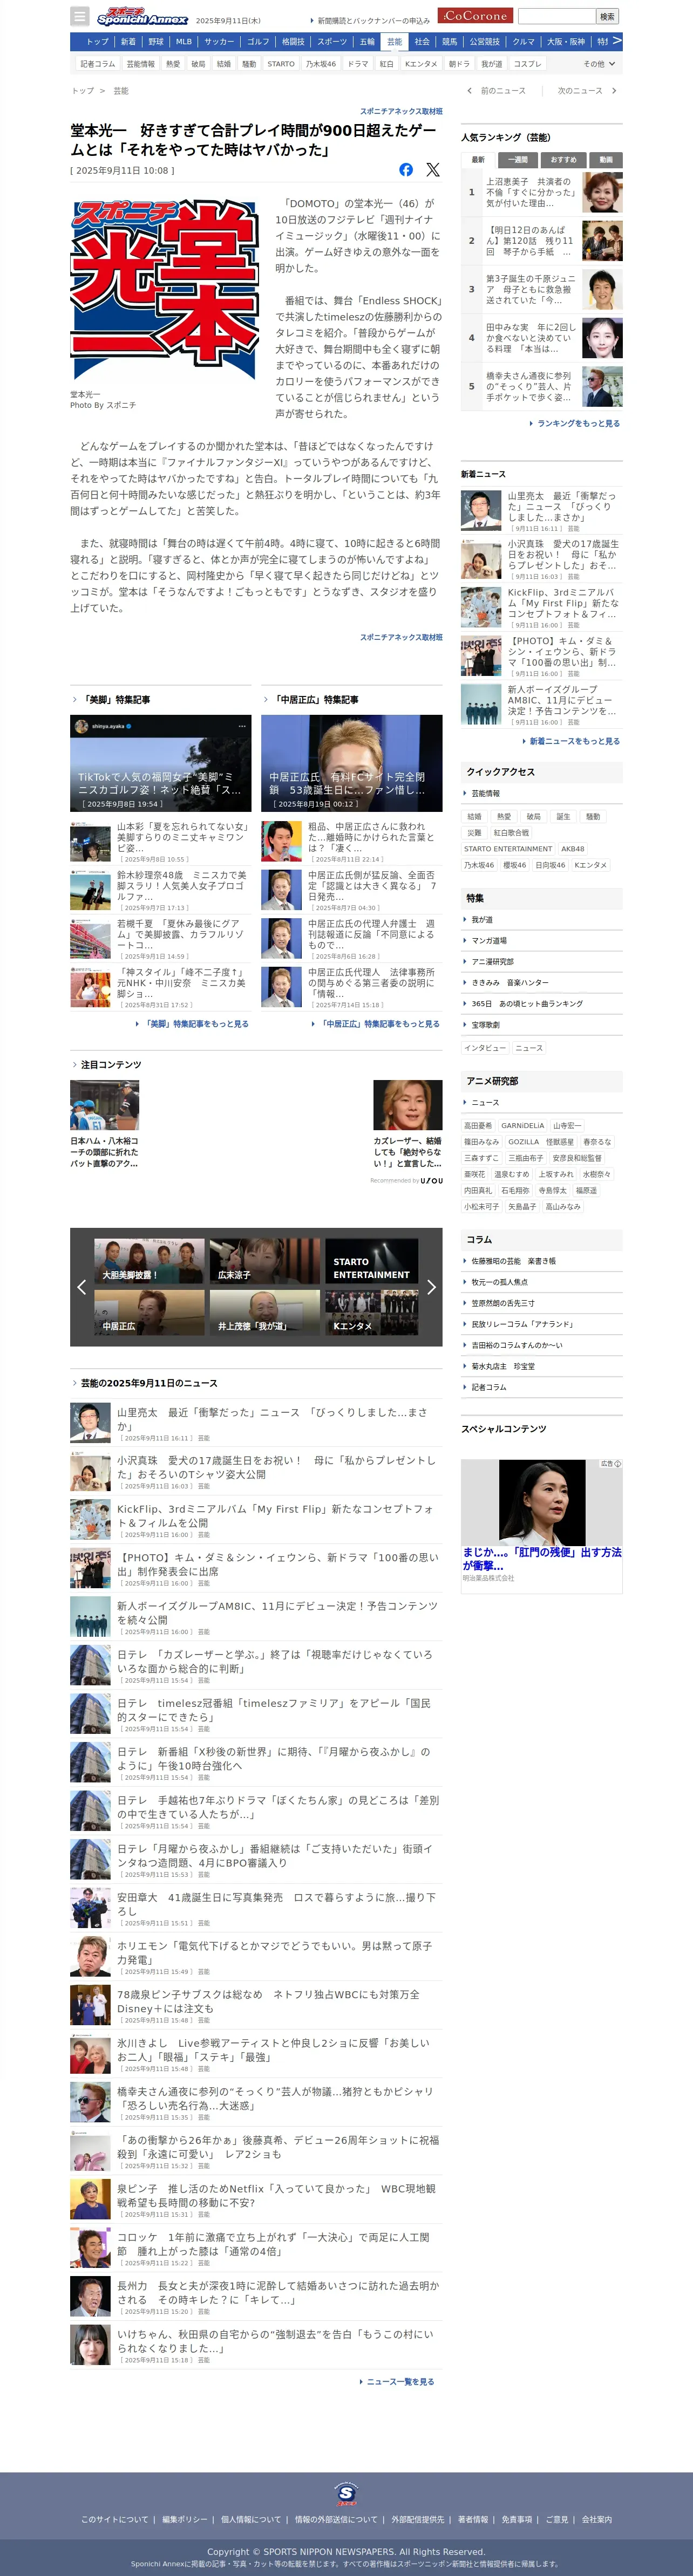
Task: Open the 堂本光一 article main image
Action: [x=165, y=290]
